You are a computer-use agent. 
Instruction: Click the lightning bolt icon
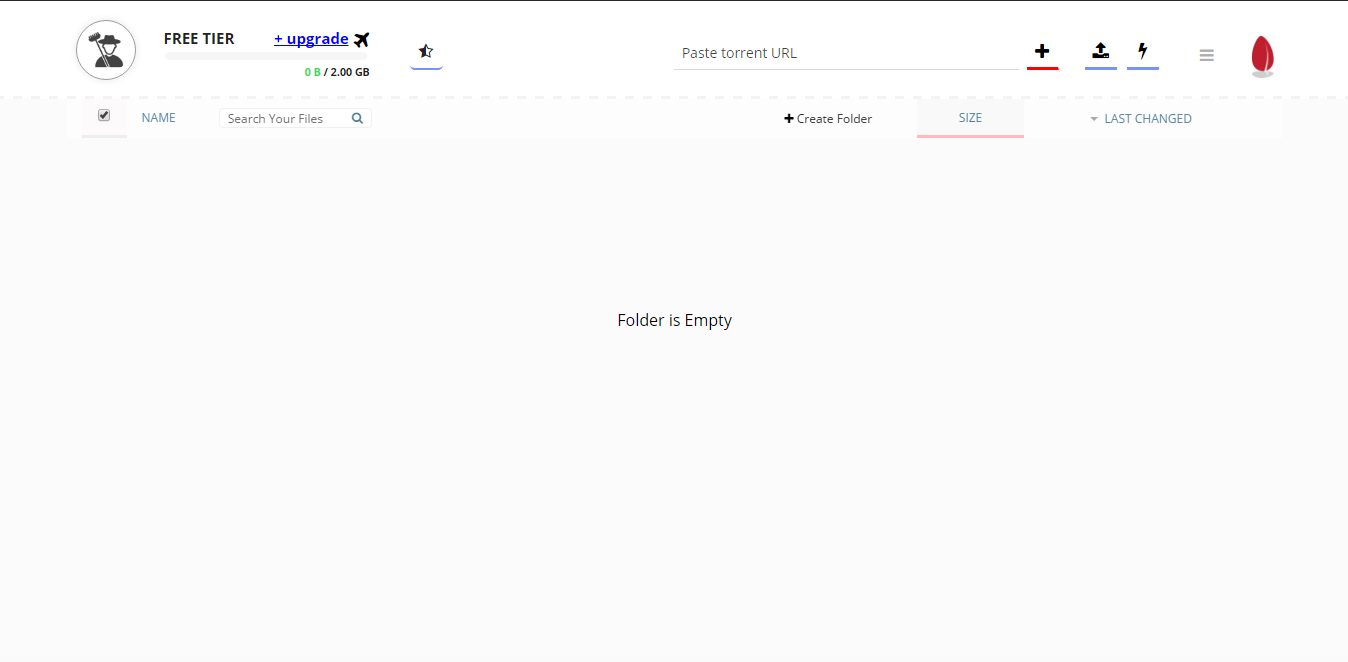(1143, 51)
